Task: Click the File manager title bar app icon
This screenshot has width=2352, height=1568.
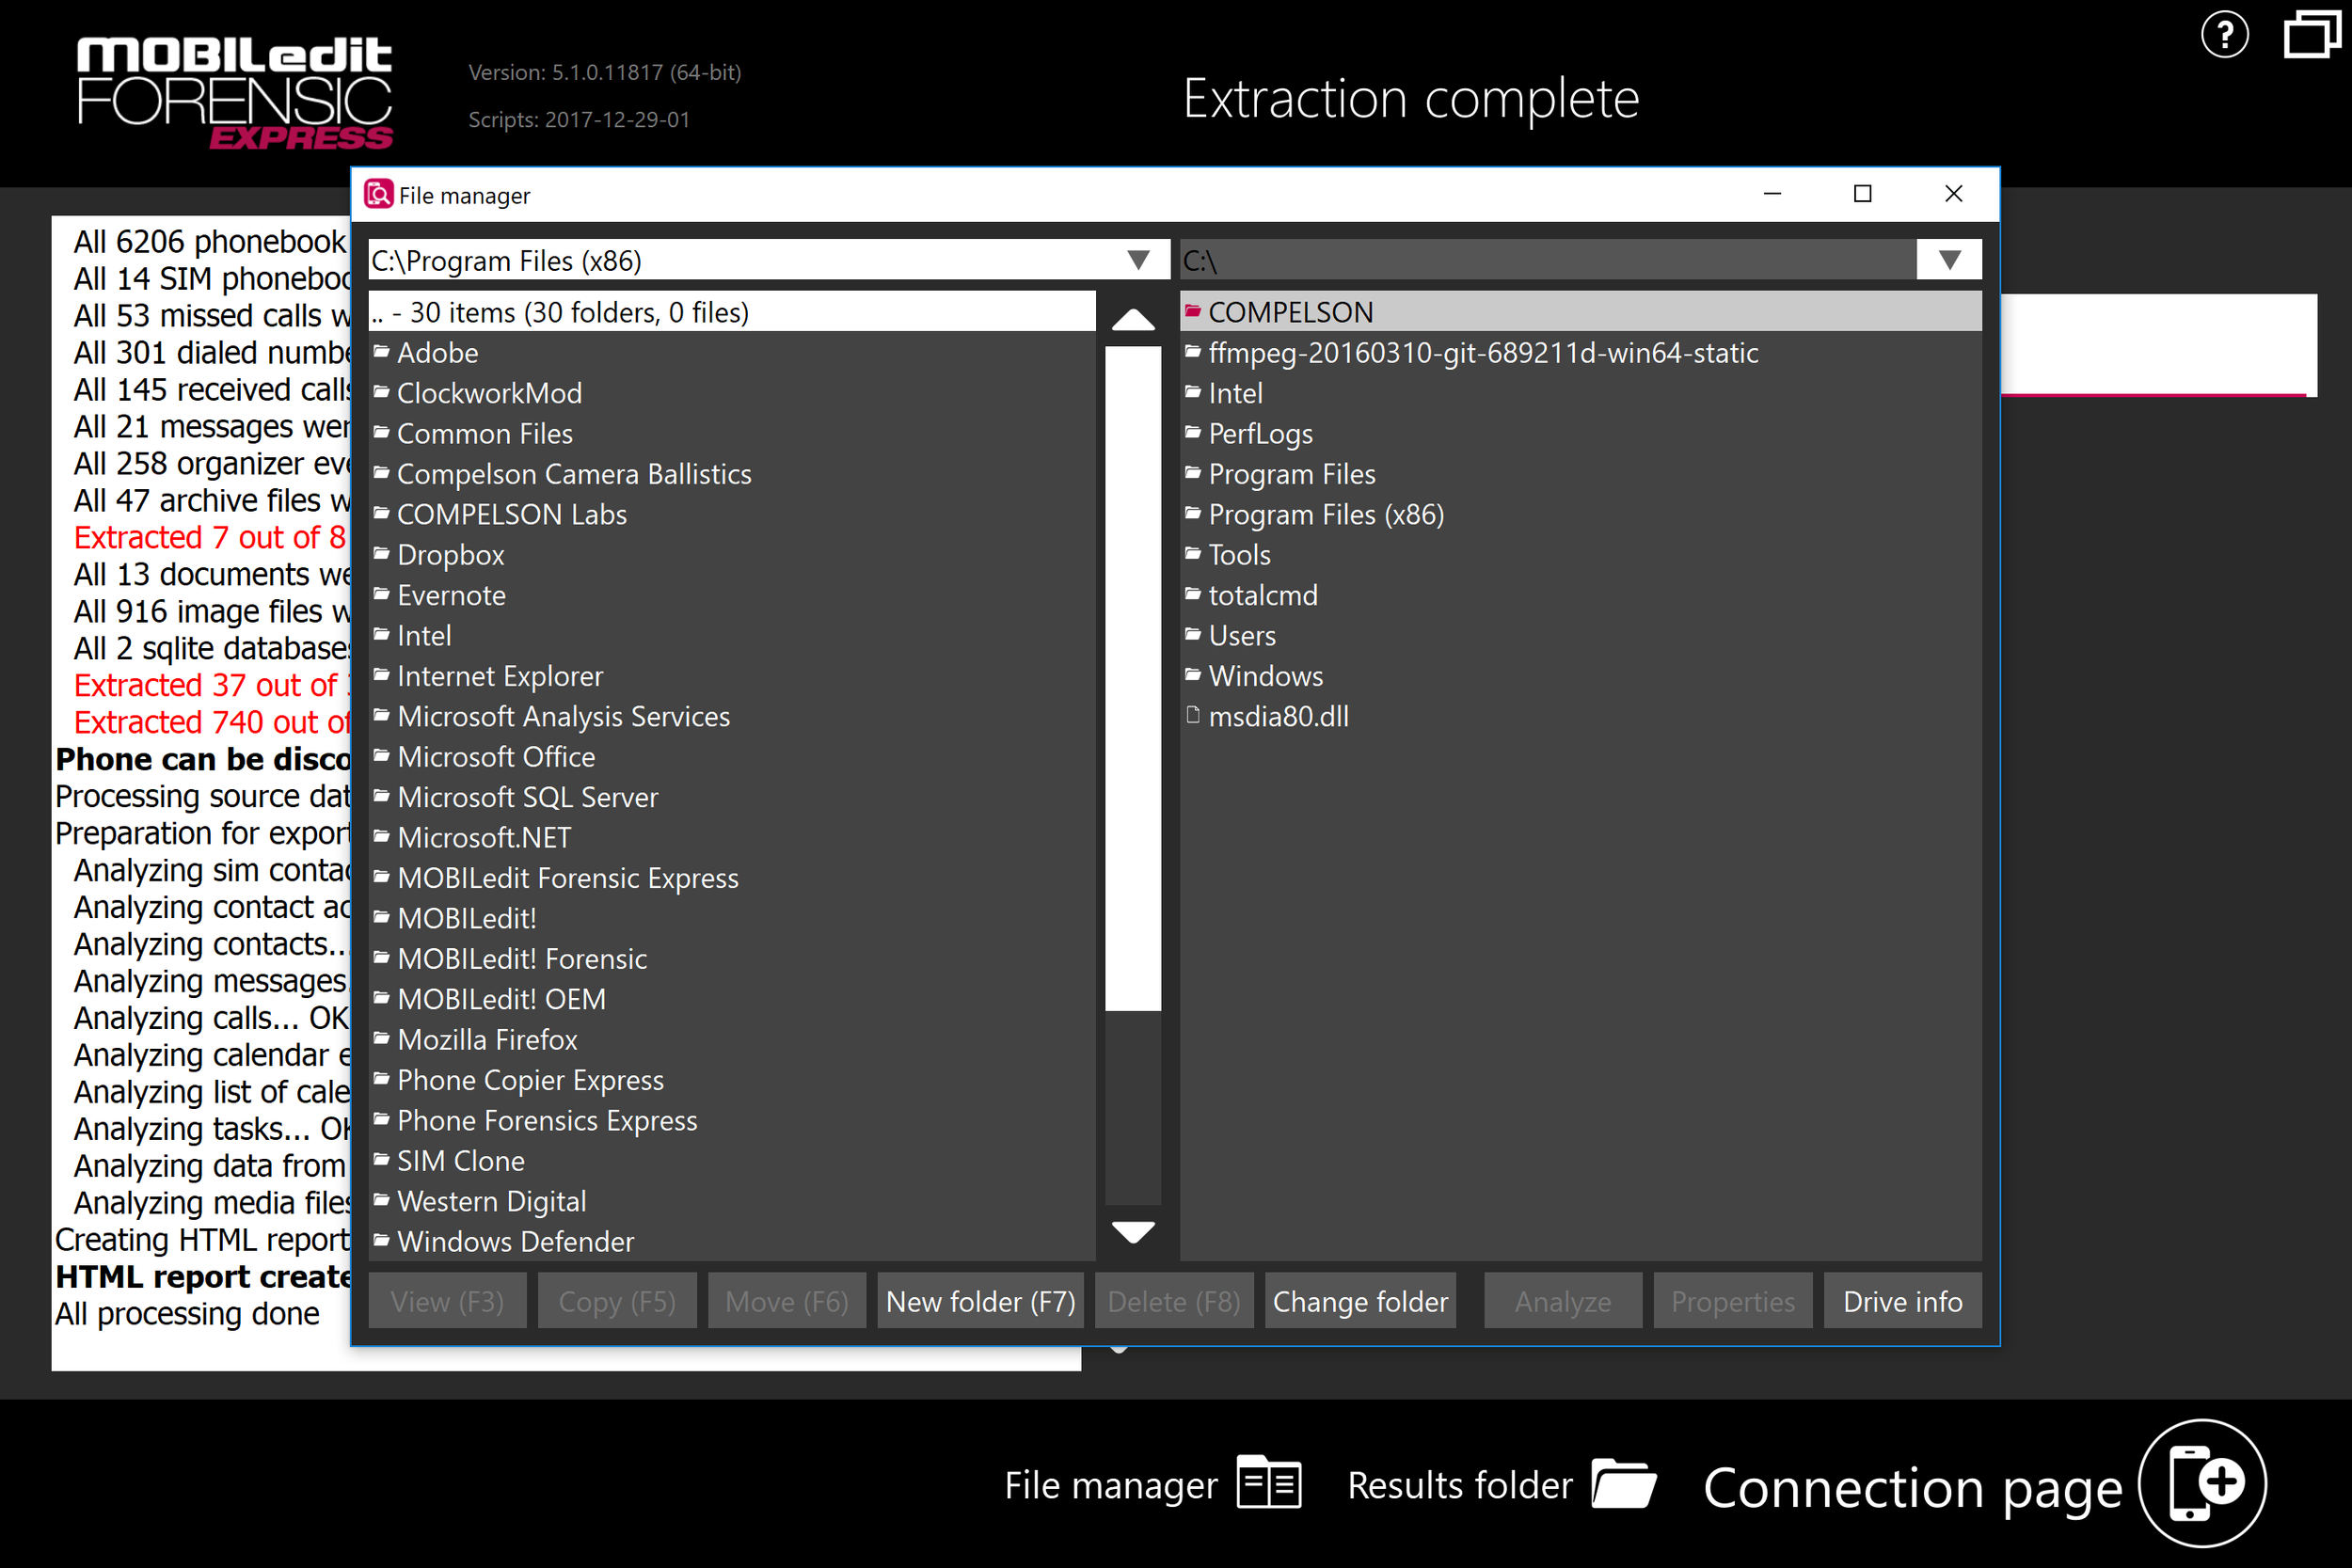Action: pos(378,194)
